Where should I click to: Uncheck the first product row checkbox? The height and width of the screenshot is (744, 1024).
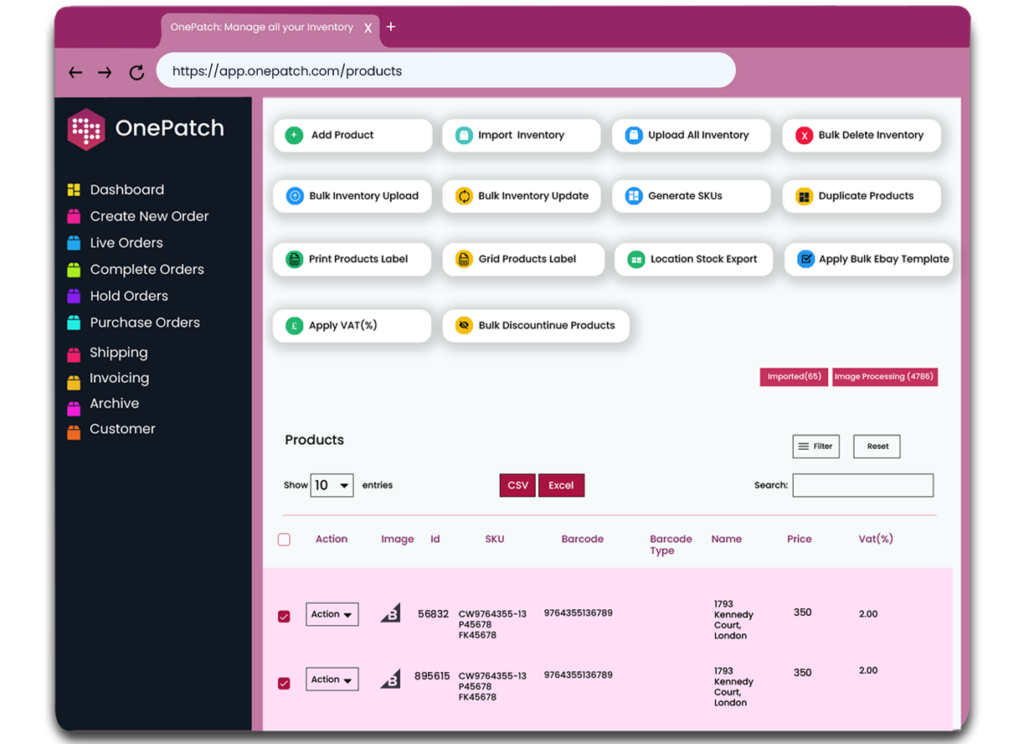(284, 617)
